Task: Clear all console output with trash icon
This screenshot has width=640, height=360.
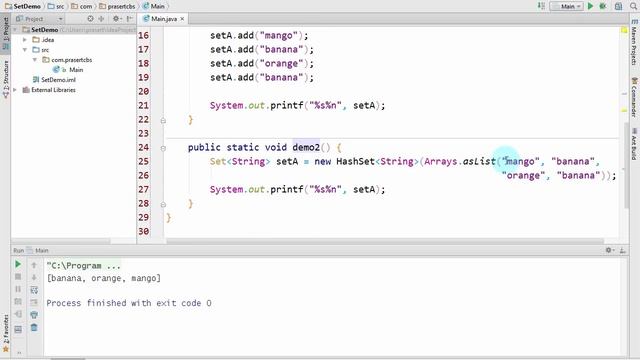Action: pyautogui.click(x=34, y=327)
